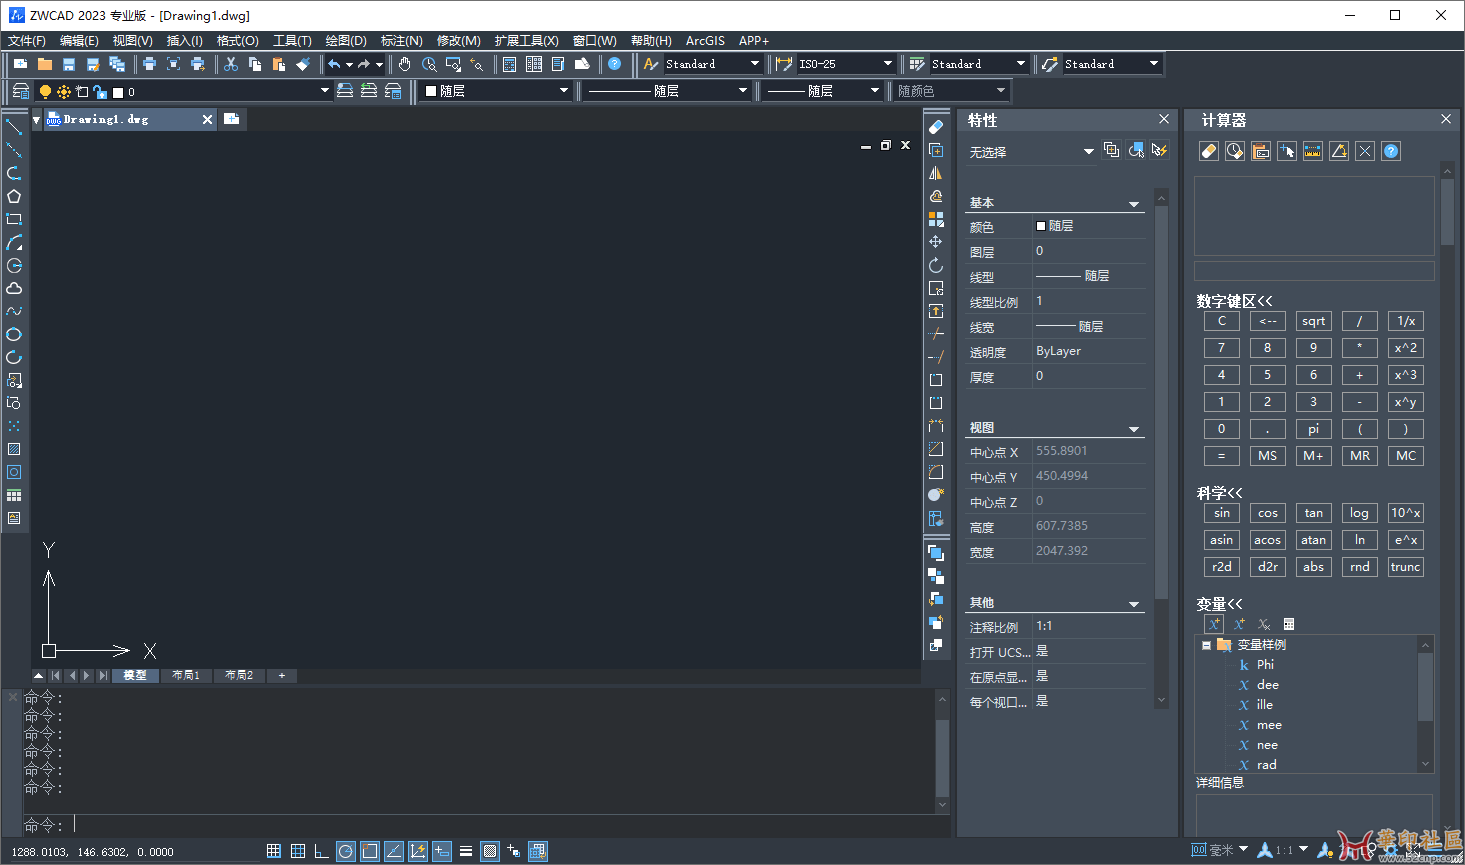This screenshot has width=1465, height=865.
Task: Toggle ortho mode in status bar
Action: (321, 851)
